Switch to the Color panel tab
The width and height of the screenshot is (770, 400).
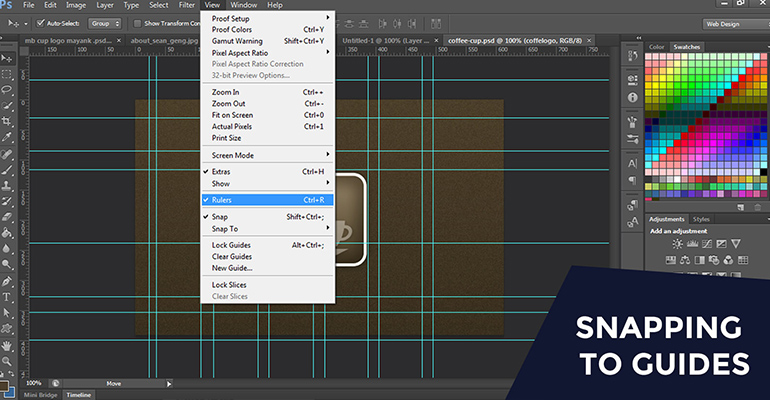657,47
